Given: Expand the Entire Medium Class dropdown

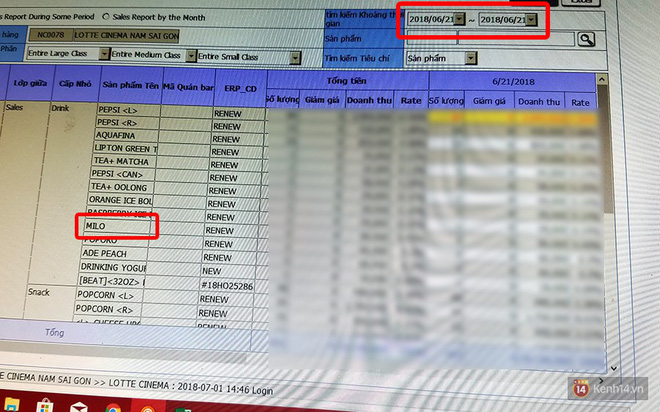Looking at the screenshot, I should coord(192,56).
